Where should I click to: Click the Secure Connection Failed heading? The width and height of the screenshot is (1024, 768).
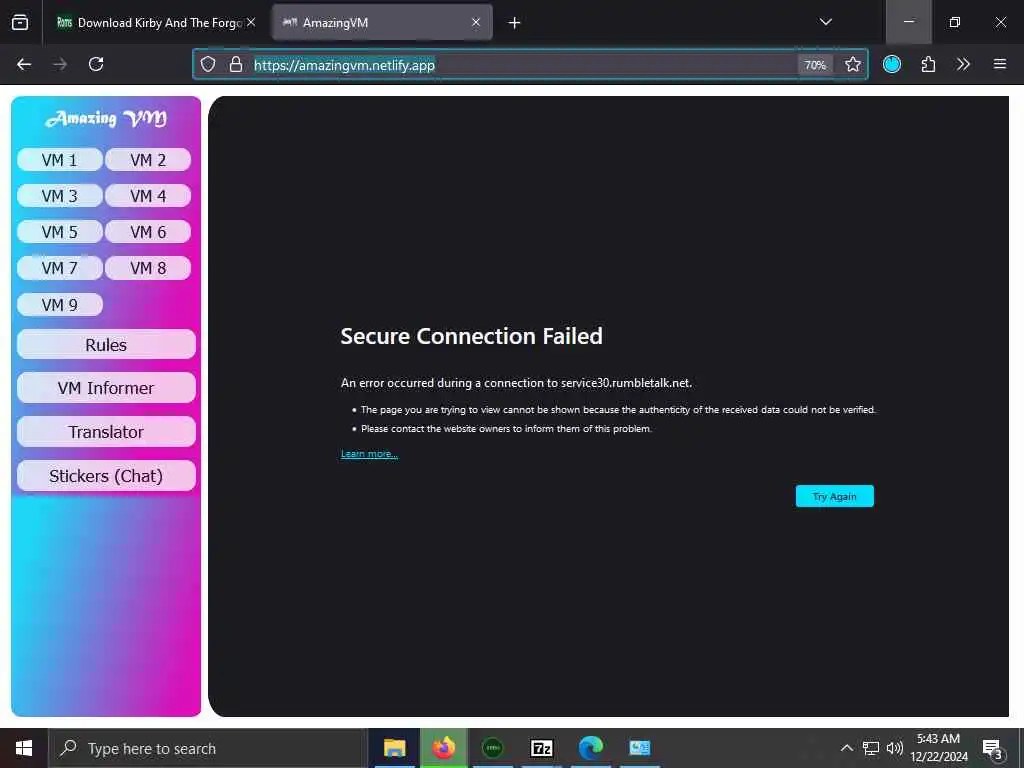[472, 336]
